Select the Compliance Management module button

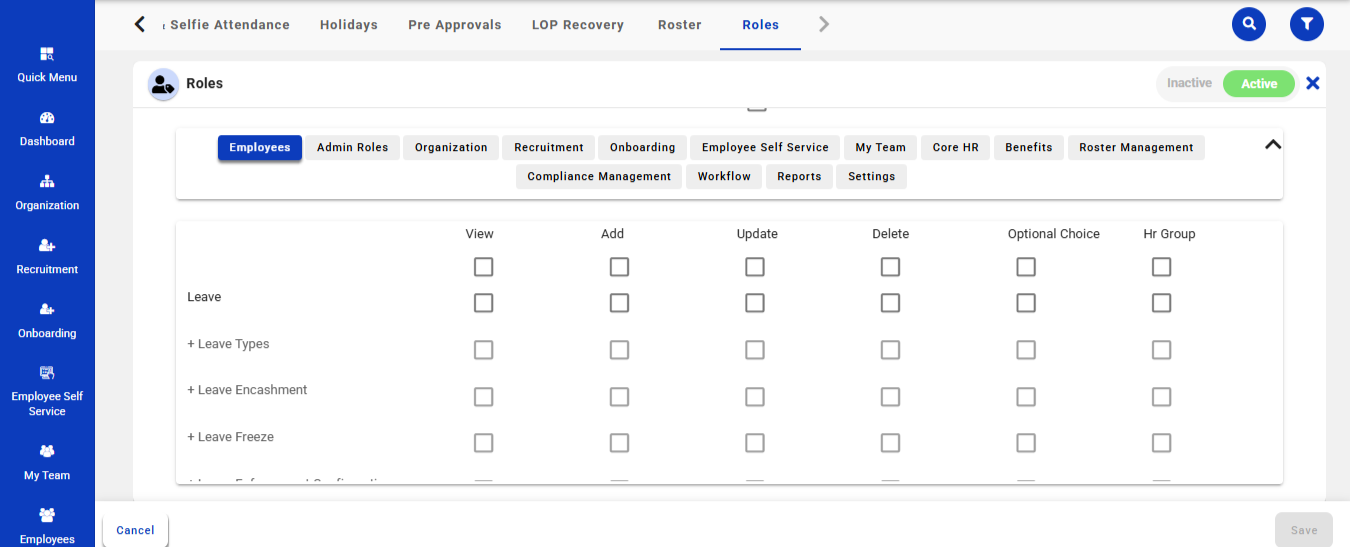(599, 177)
